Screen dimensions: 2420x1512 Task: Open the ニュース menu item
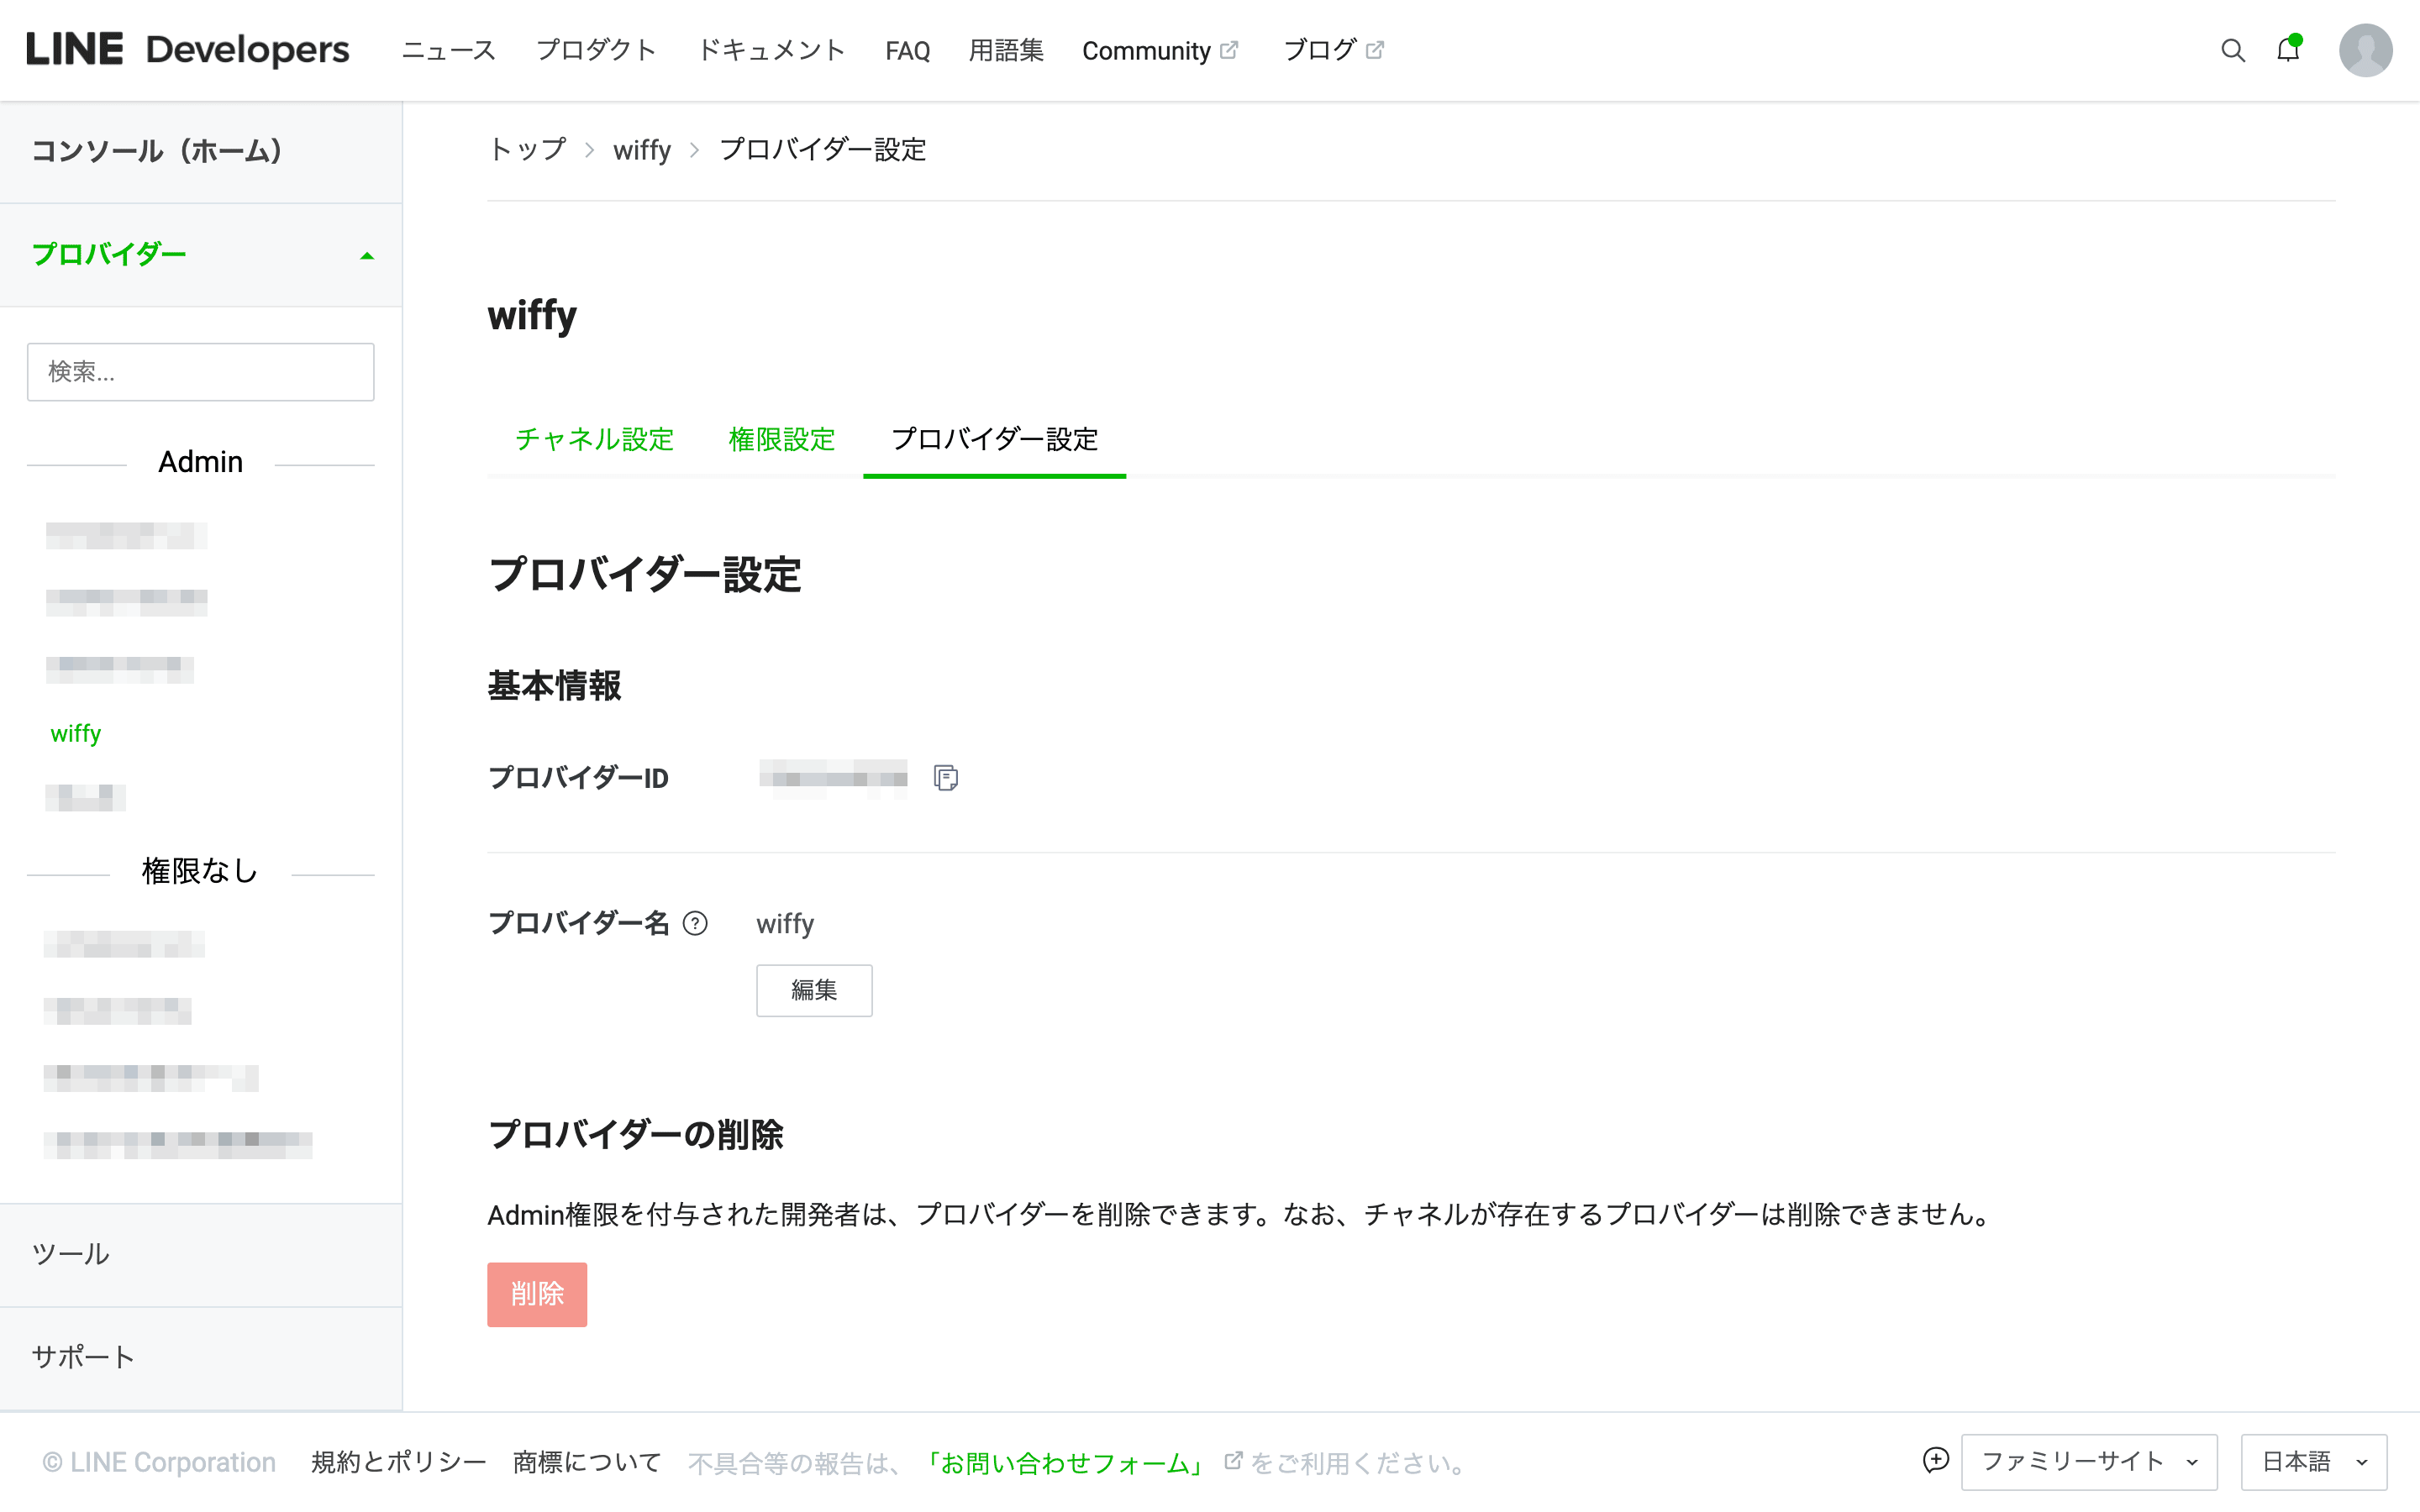[448, 50]
